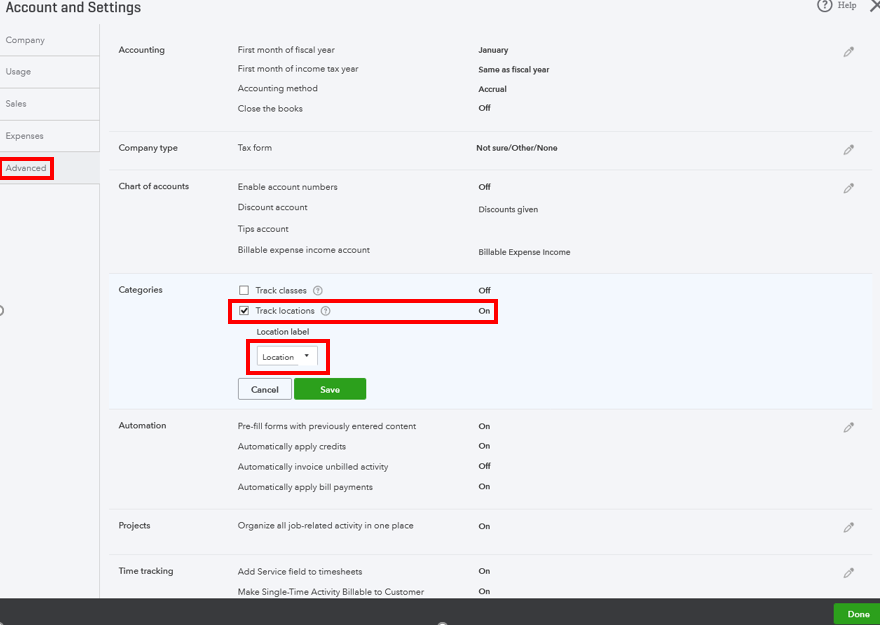Click the 'Discounts given' value
This screenshot has height=625, width=880.
click(x=508, y=210)
